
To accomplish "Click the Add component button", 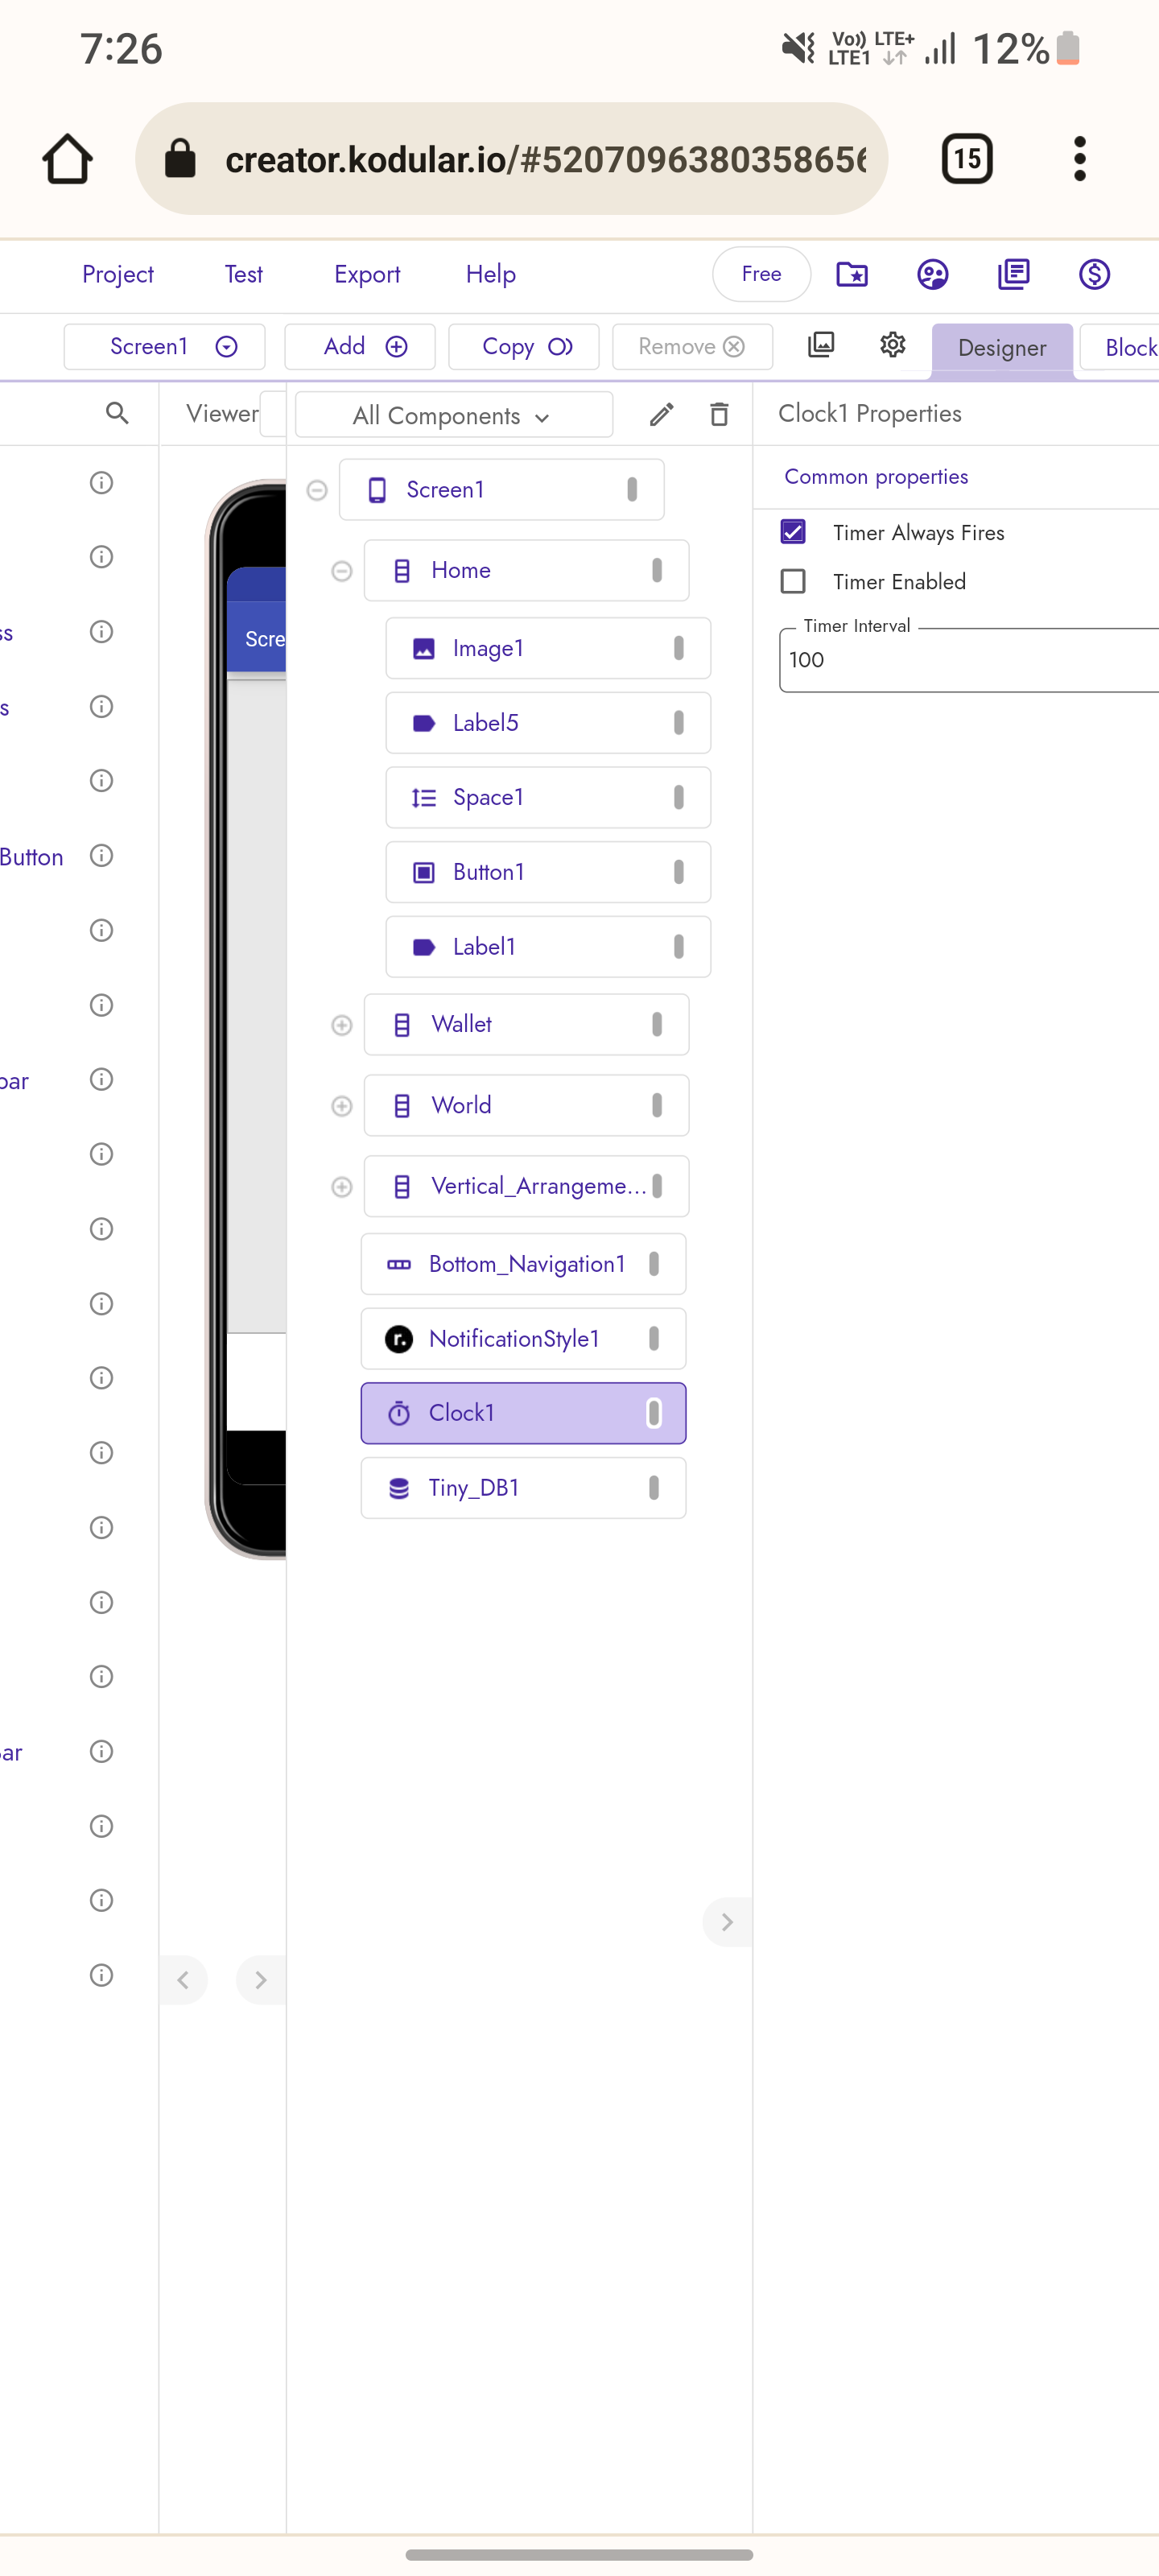I will tap(360, 346).
